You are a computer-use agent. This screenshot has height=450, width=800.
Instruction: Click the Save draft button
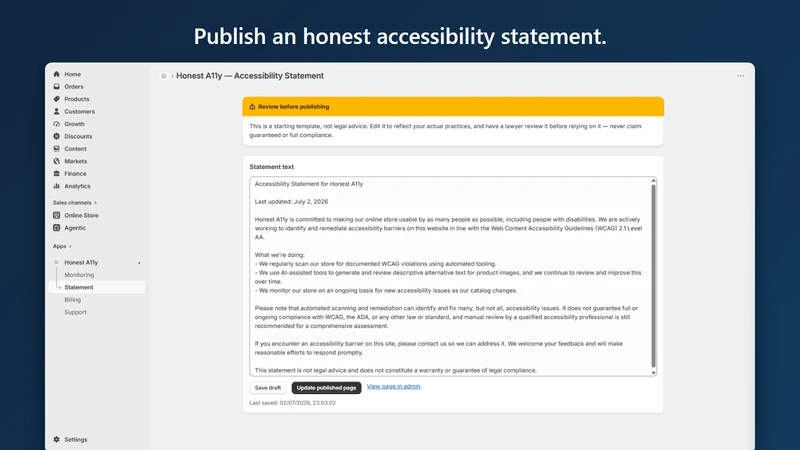pyautogui.click(x=268, y=388)
